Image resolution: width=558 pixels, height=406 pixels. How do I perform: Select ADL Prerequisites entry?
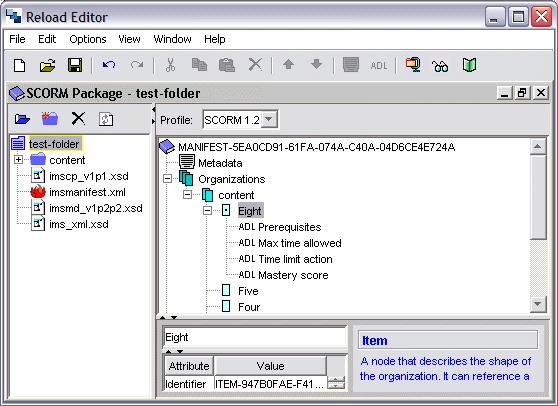pos(280,227)
